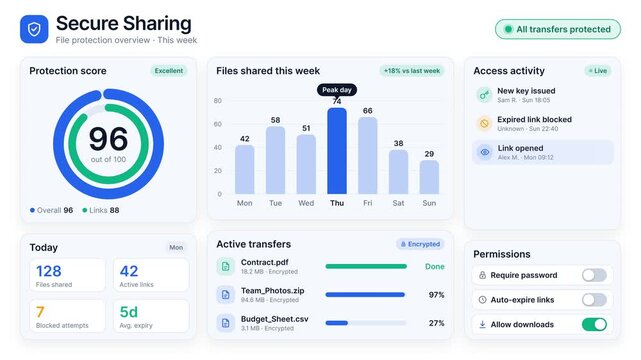Click the Budget_Sheet.csv file name
The image size is (641, 360).
[275, 319]
